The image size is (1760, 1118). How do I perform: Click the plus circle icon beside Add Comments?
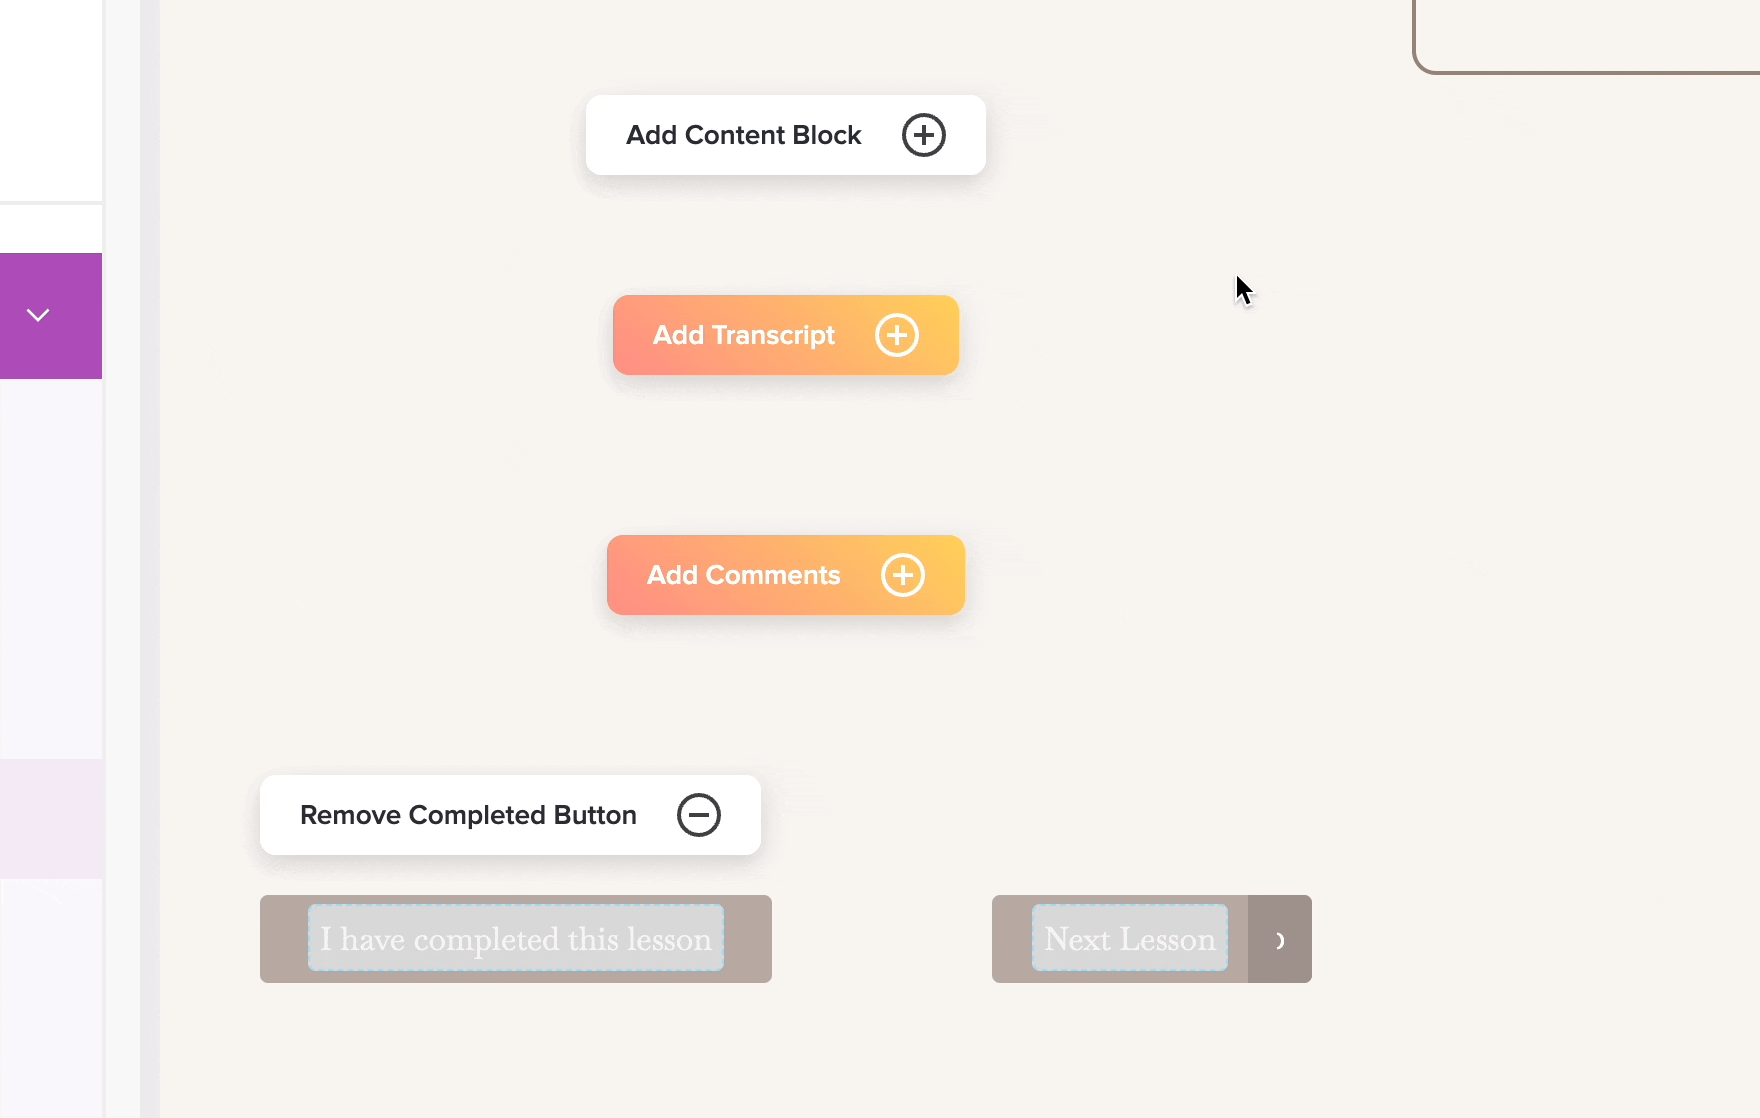coord(903,575)
